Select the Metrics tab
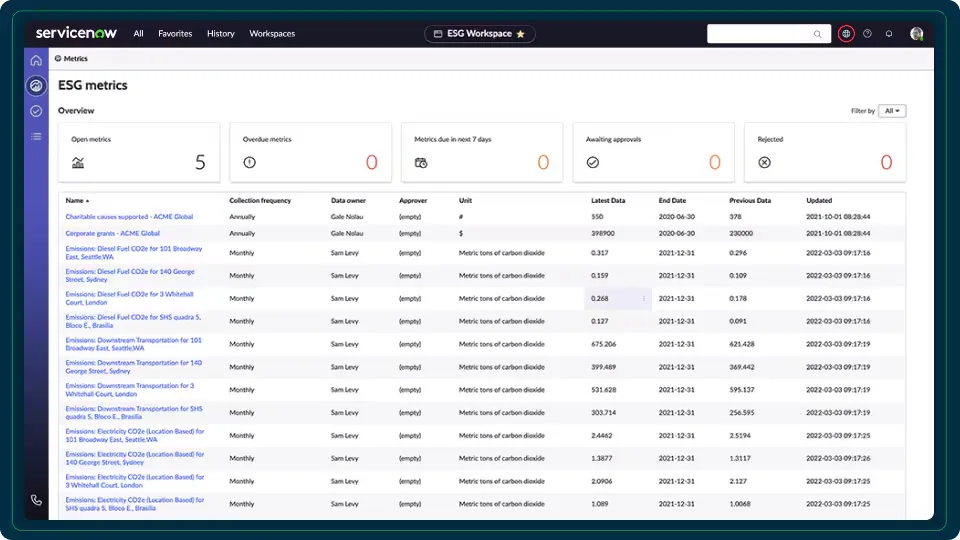Screen dimensions: 960x540 point(74,59)
